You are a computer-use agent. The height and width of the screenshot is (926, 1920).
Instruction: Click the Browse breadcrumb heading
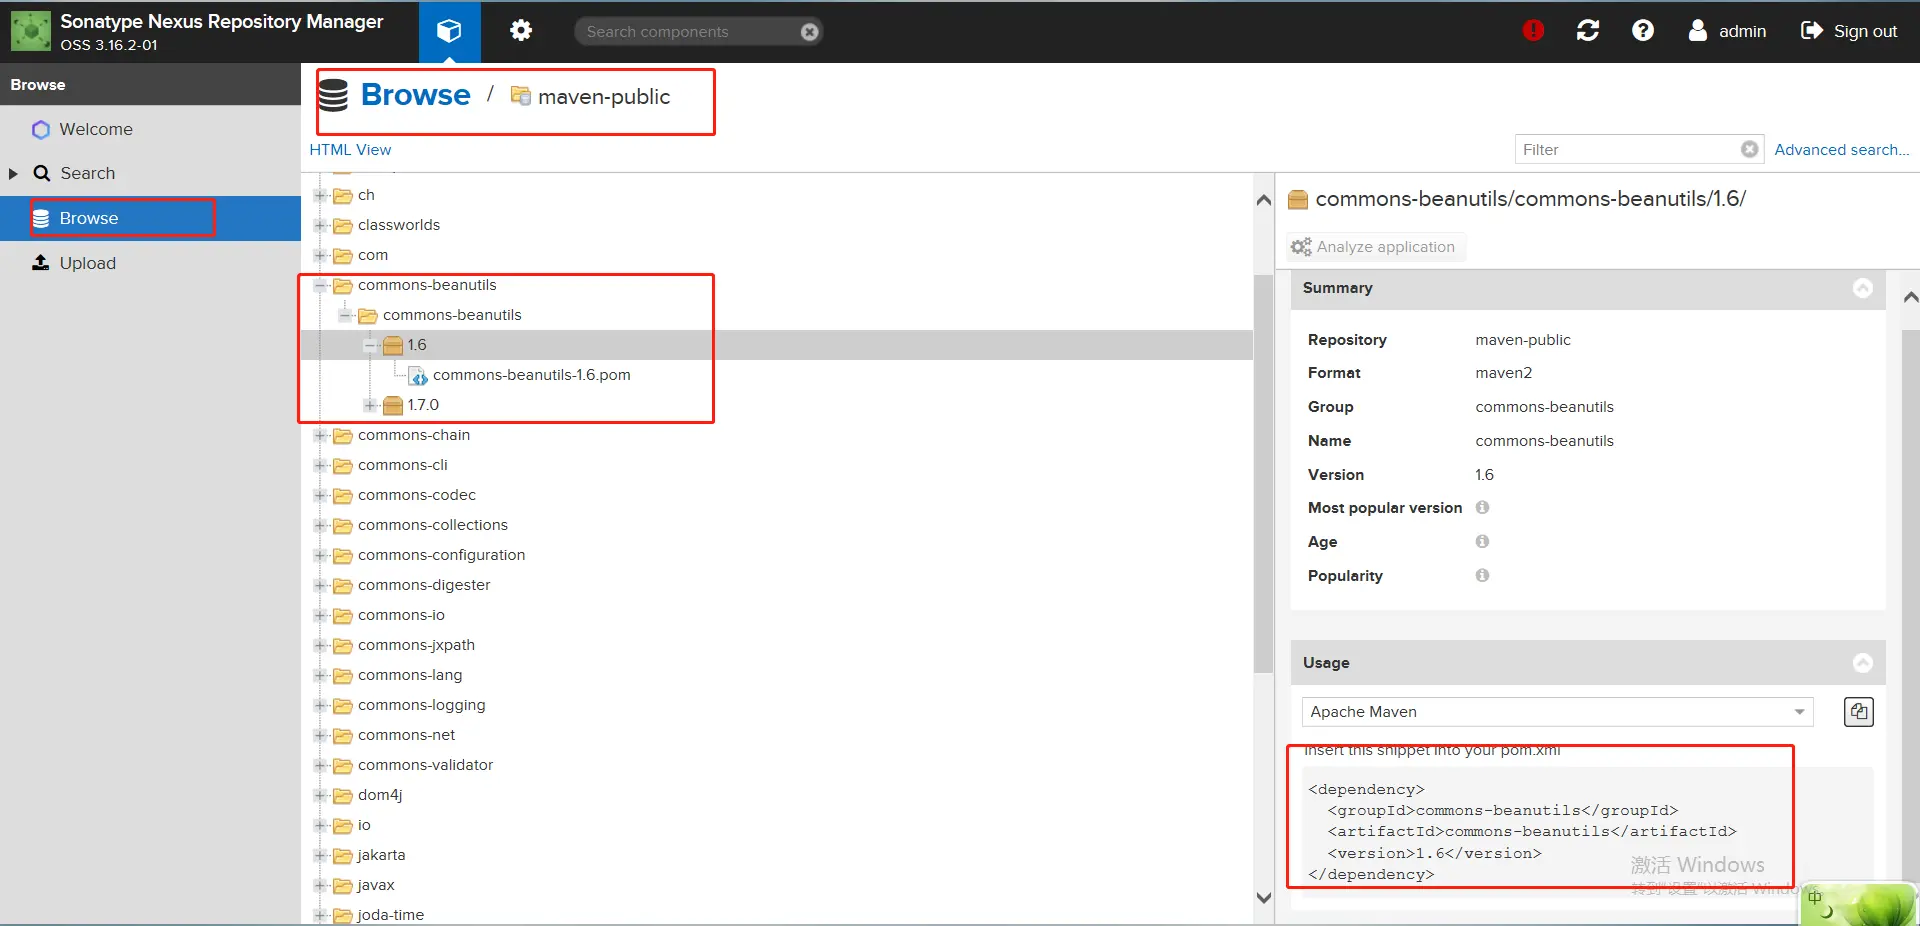[x=415, y=95]
